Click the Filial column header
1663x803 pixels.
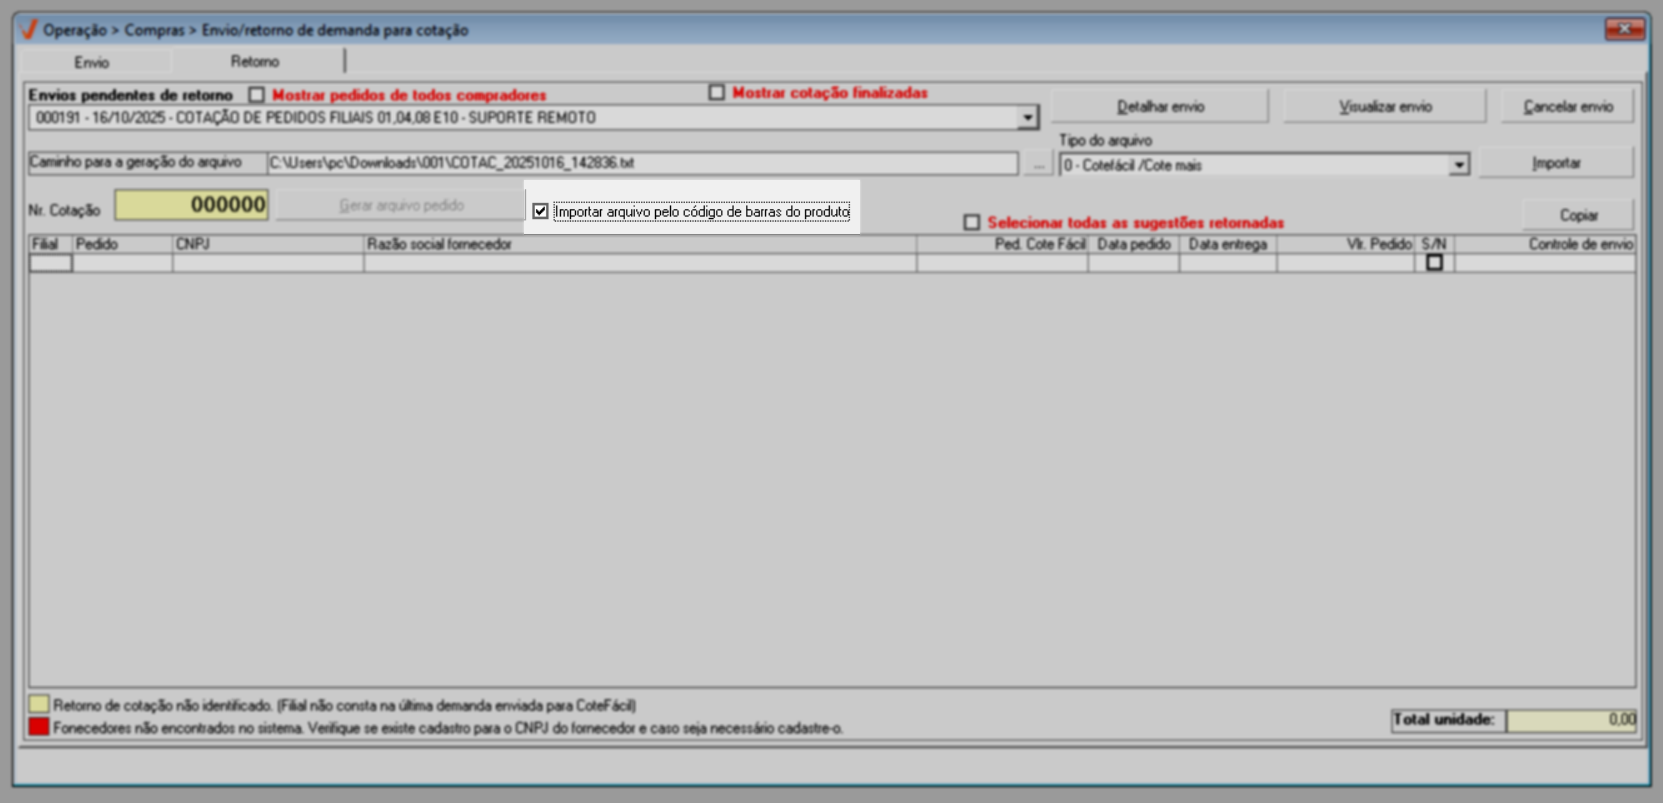(x=51, y=244)
